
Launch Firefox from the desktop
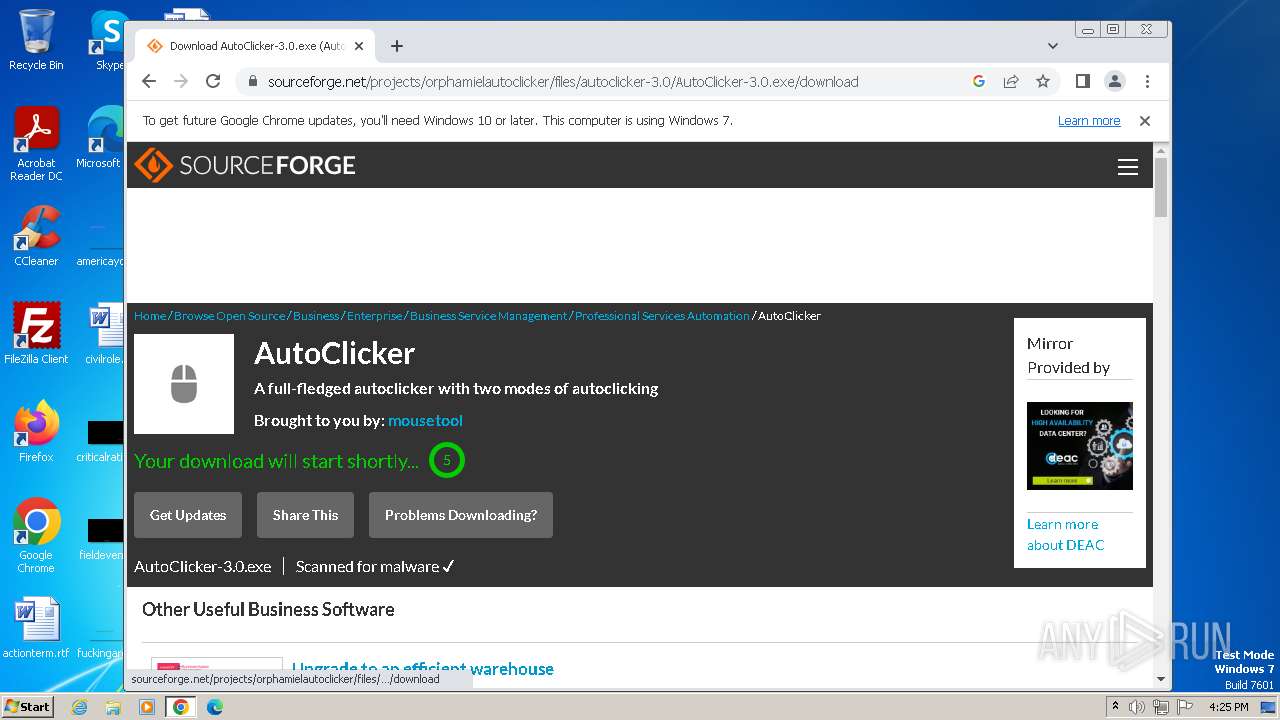point(36,431)
